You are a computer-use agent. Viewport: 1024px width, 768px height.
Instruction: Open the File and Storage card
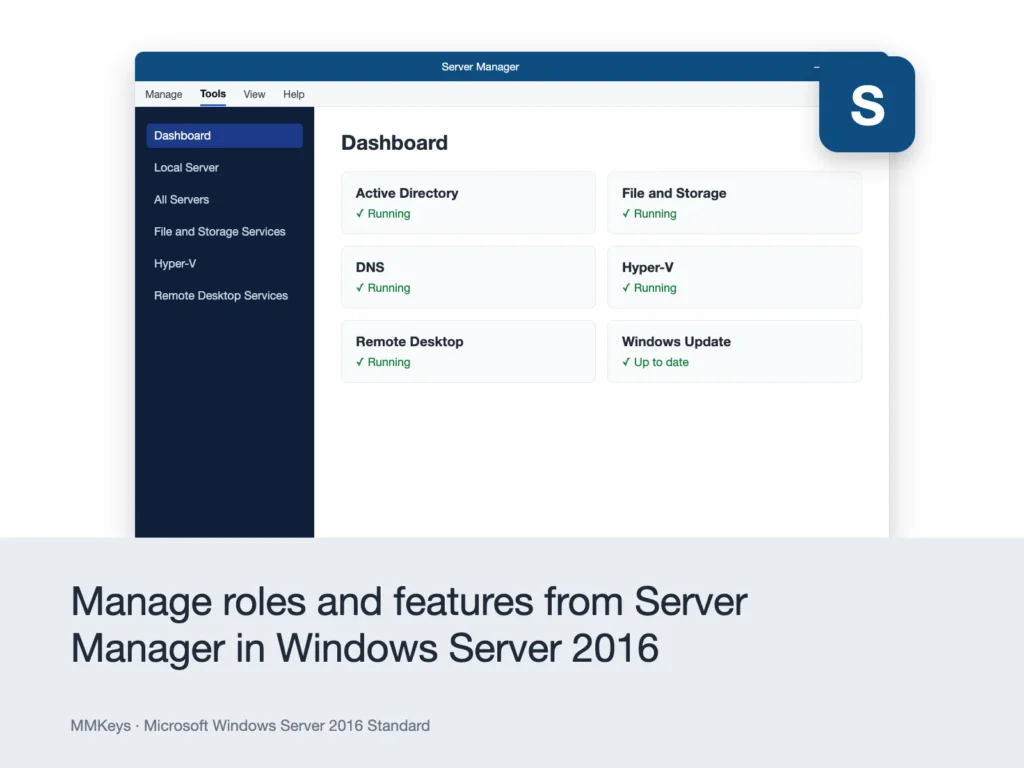point(734,203)
